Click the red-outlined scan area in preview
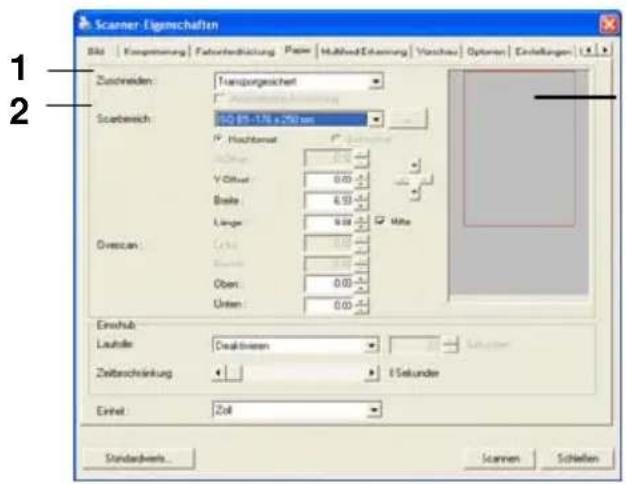The height and width of the screenshot is (484, 626). [519, 149]
